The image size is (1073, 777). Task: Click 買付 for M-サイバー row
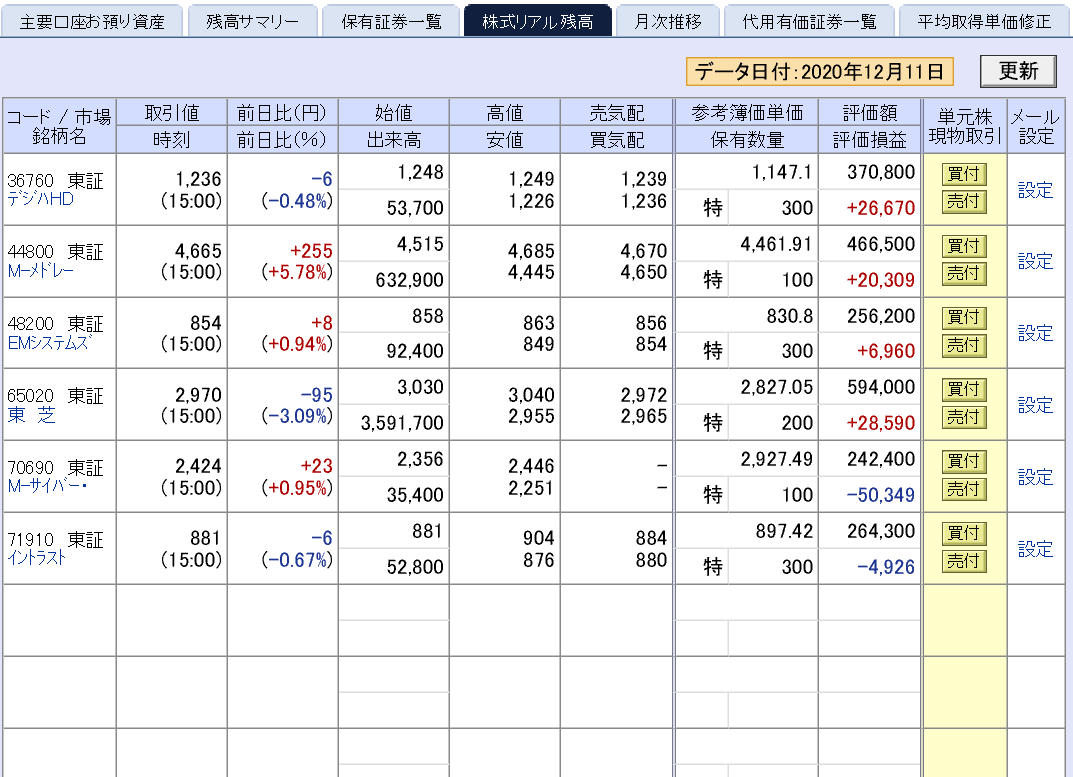tap(964, 461)
